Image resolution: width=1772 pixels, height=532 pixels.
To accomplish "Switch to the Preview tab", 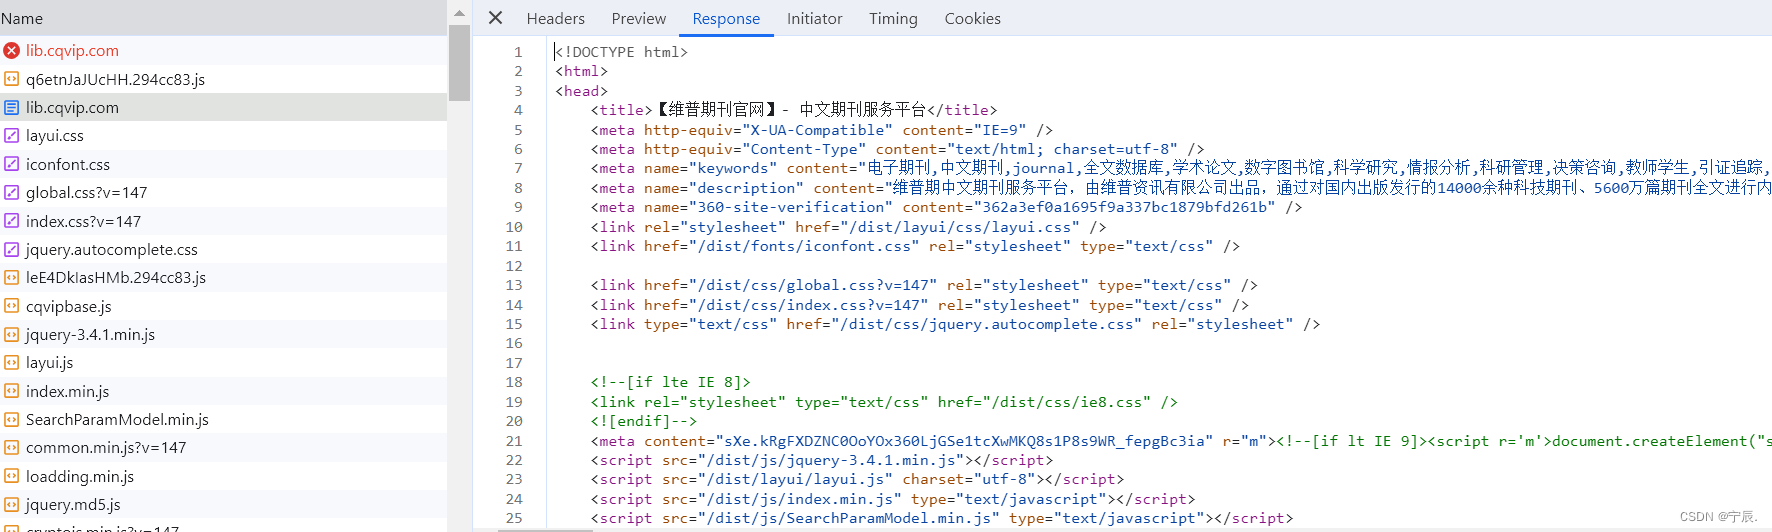I will (639, 18).
